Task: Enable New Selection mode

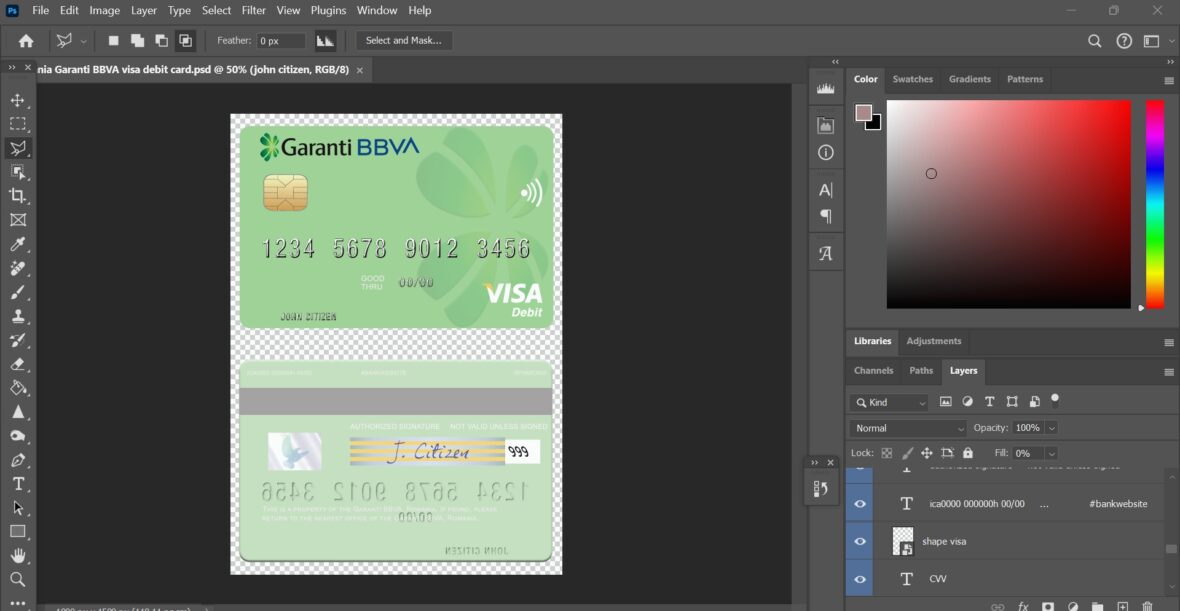Action: [x=114, y=41]
